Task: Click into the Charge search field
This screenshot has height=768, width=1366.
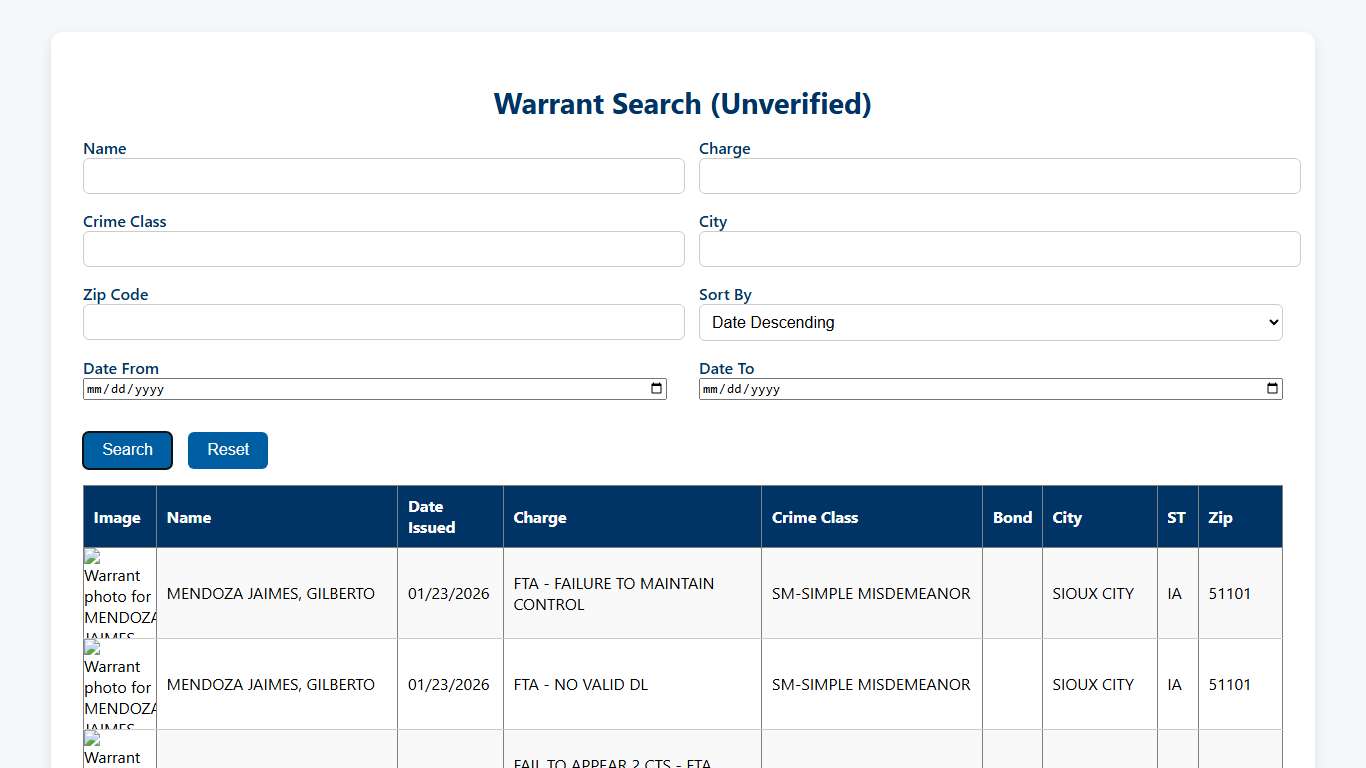Action: pyautogui.click(x=999, y=176)
